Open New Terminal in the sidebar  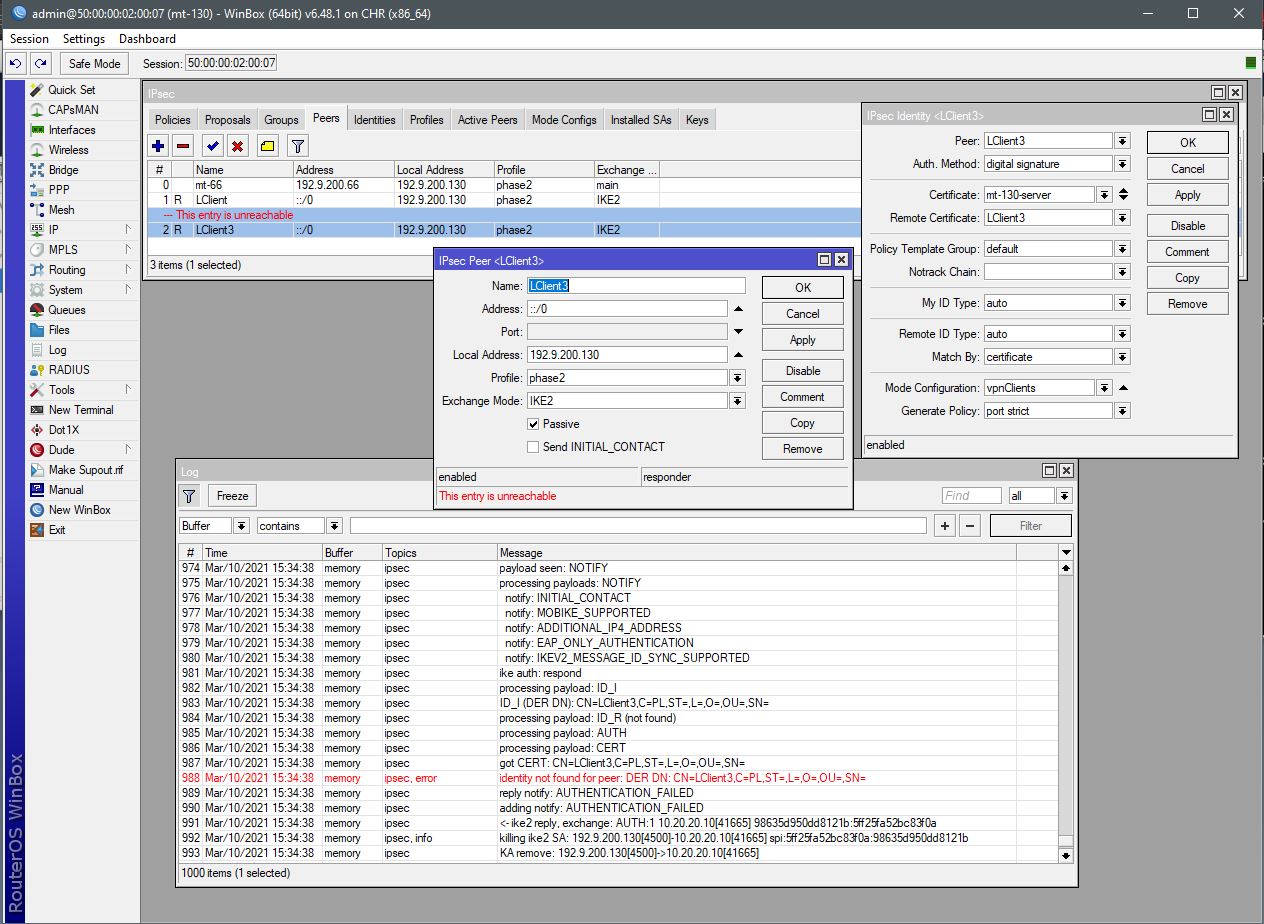(x=81, y=410)
